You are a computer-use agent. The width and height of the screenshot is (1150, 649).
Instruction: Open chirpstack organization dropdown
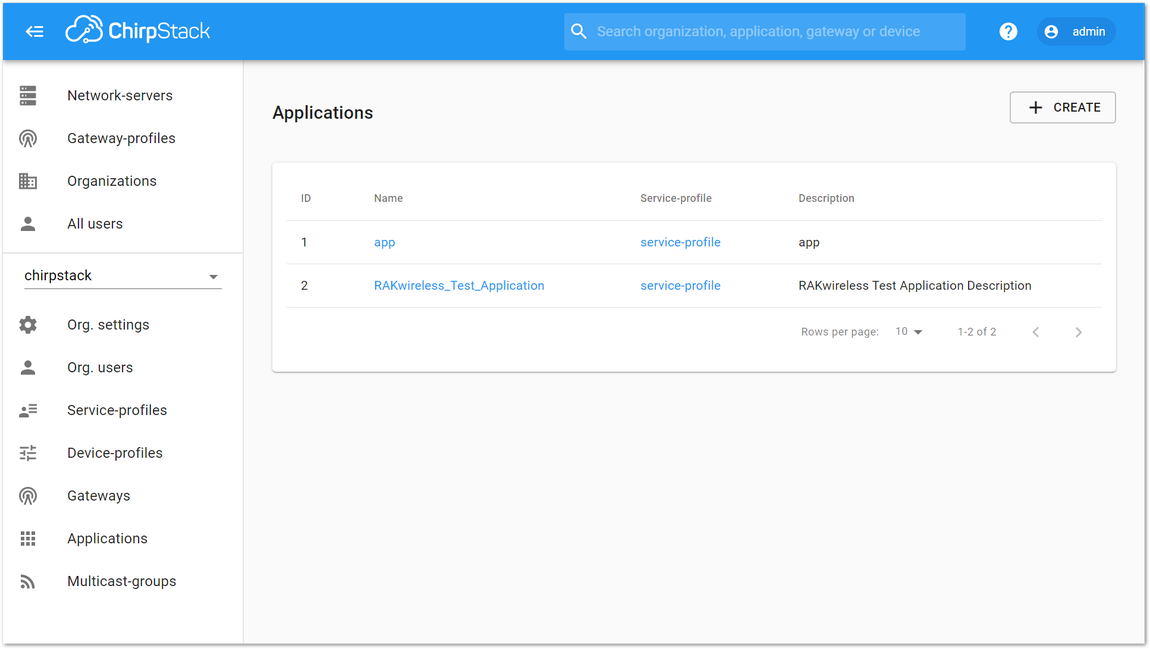122,276
